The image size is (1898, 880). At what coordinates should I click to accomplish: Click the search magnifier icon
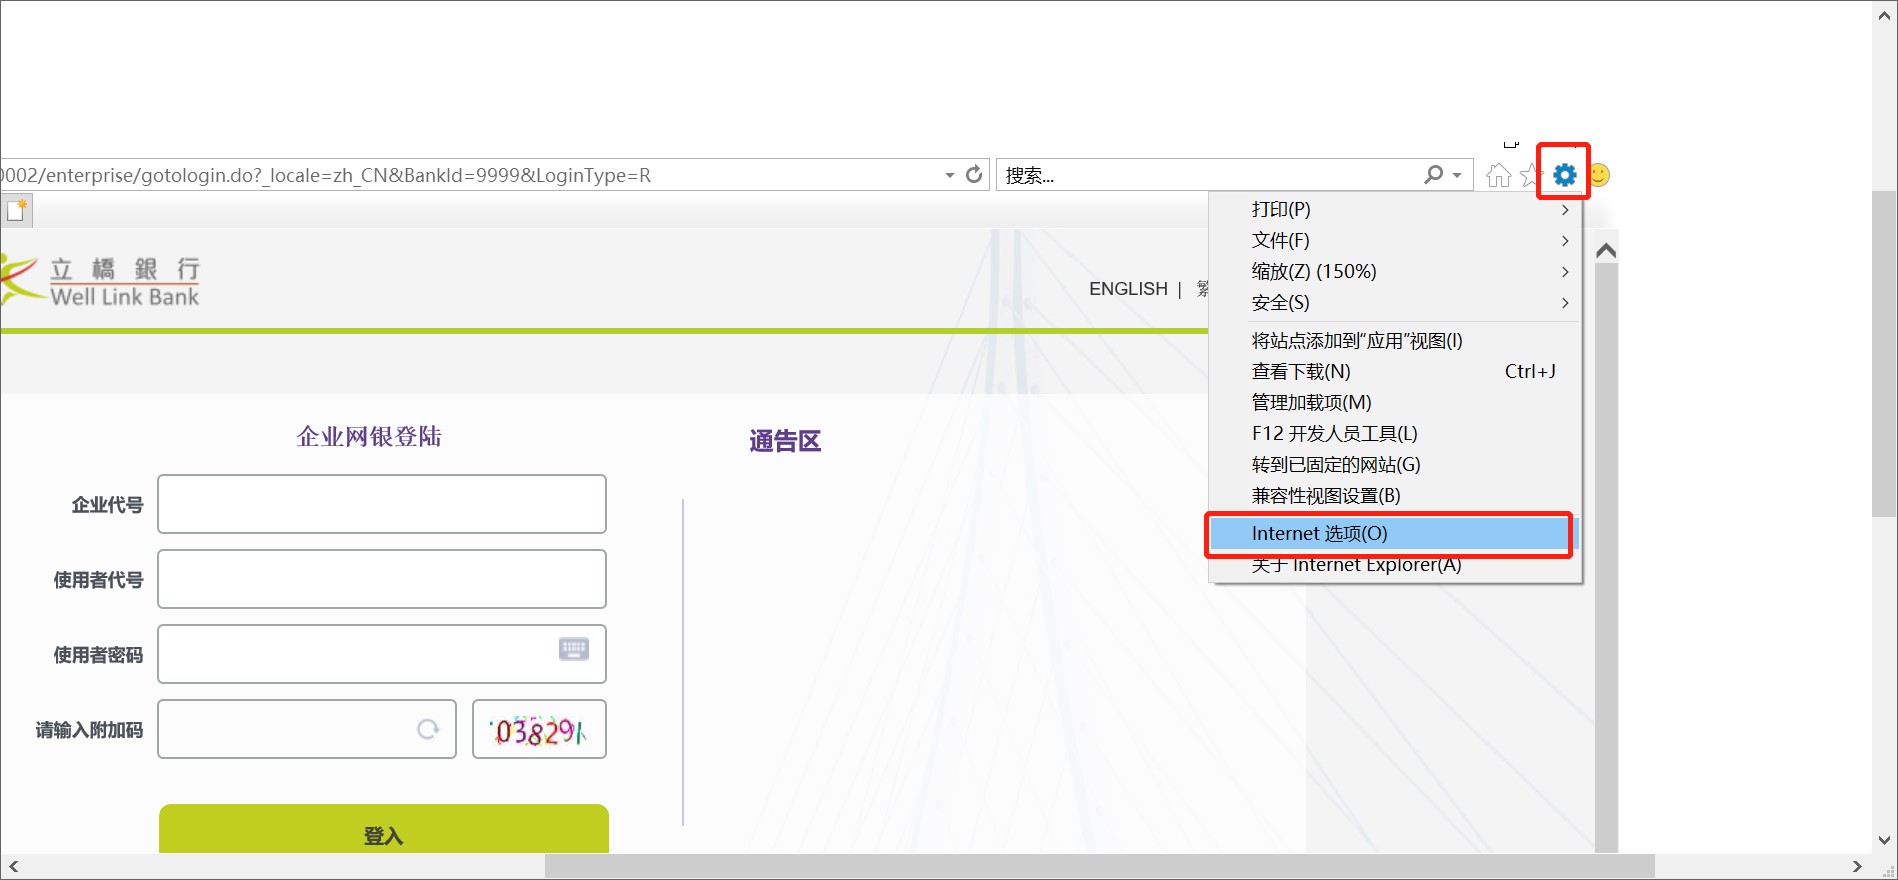pyautogui.click(x=1433, y=175)
